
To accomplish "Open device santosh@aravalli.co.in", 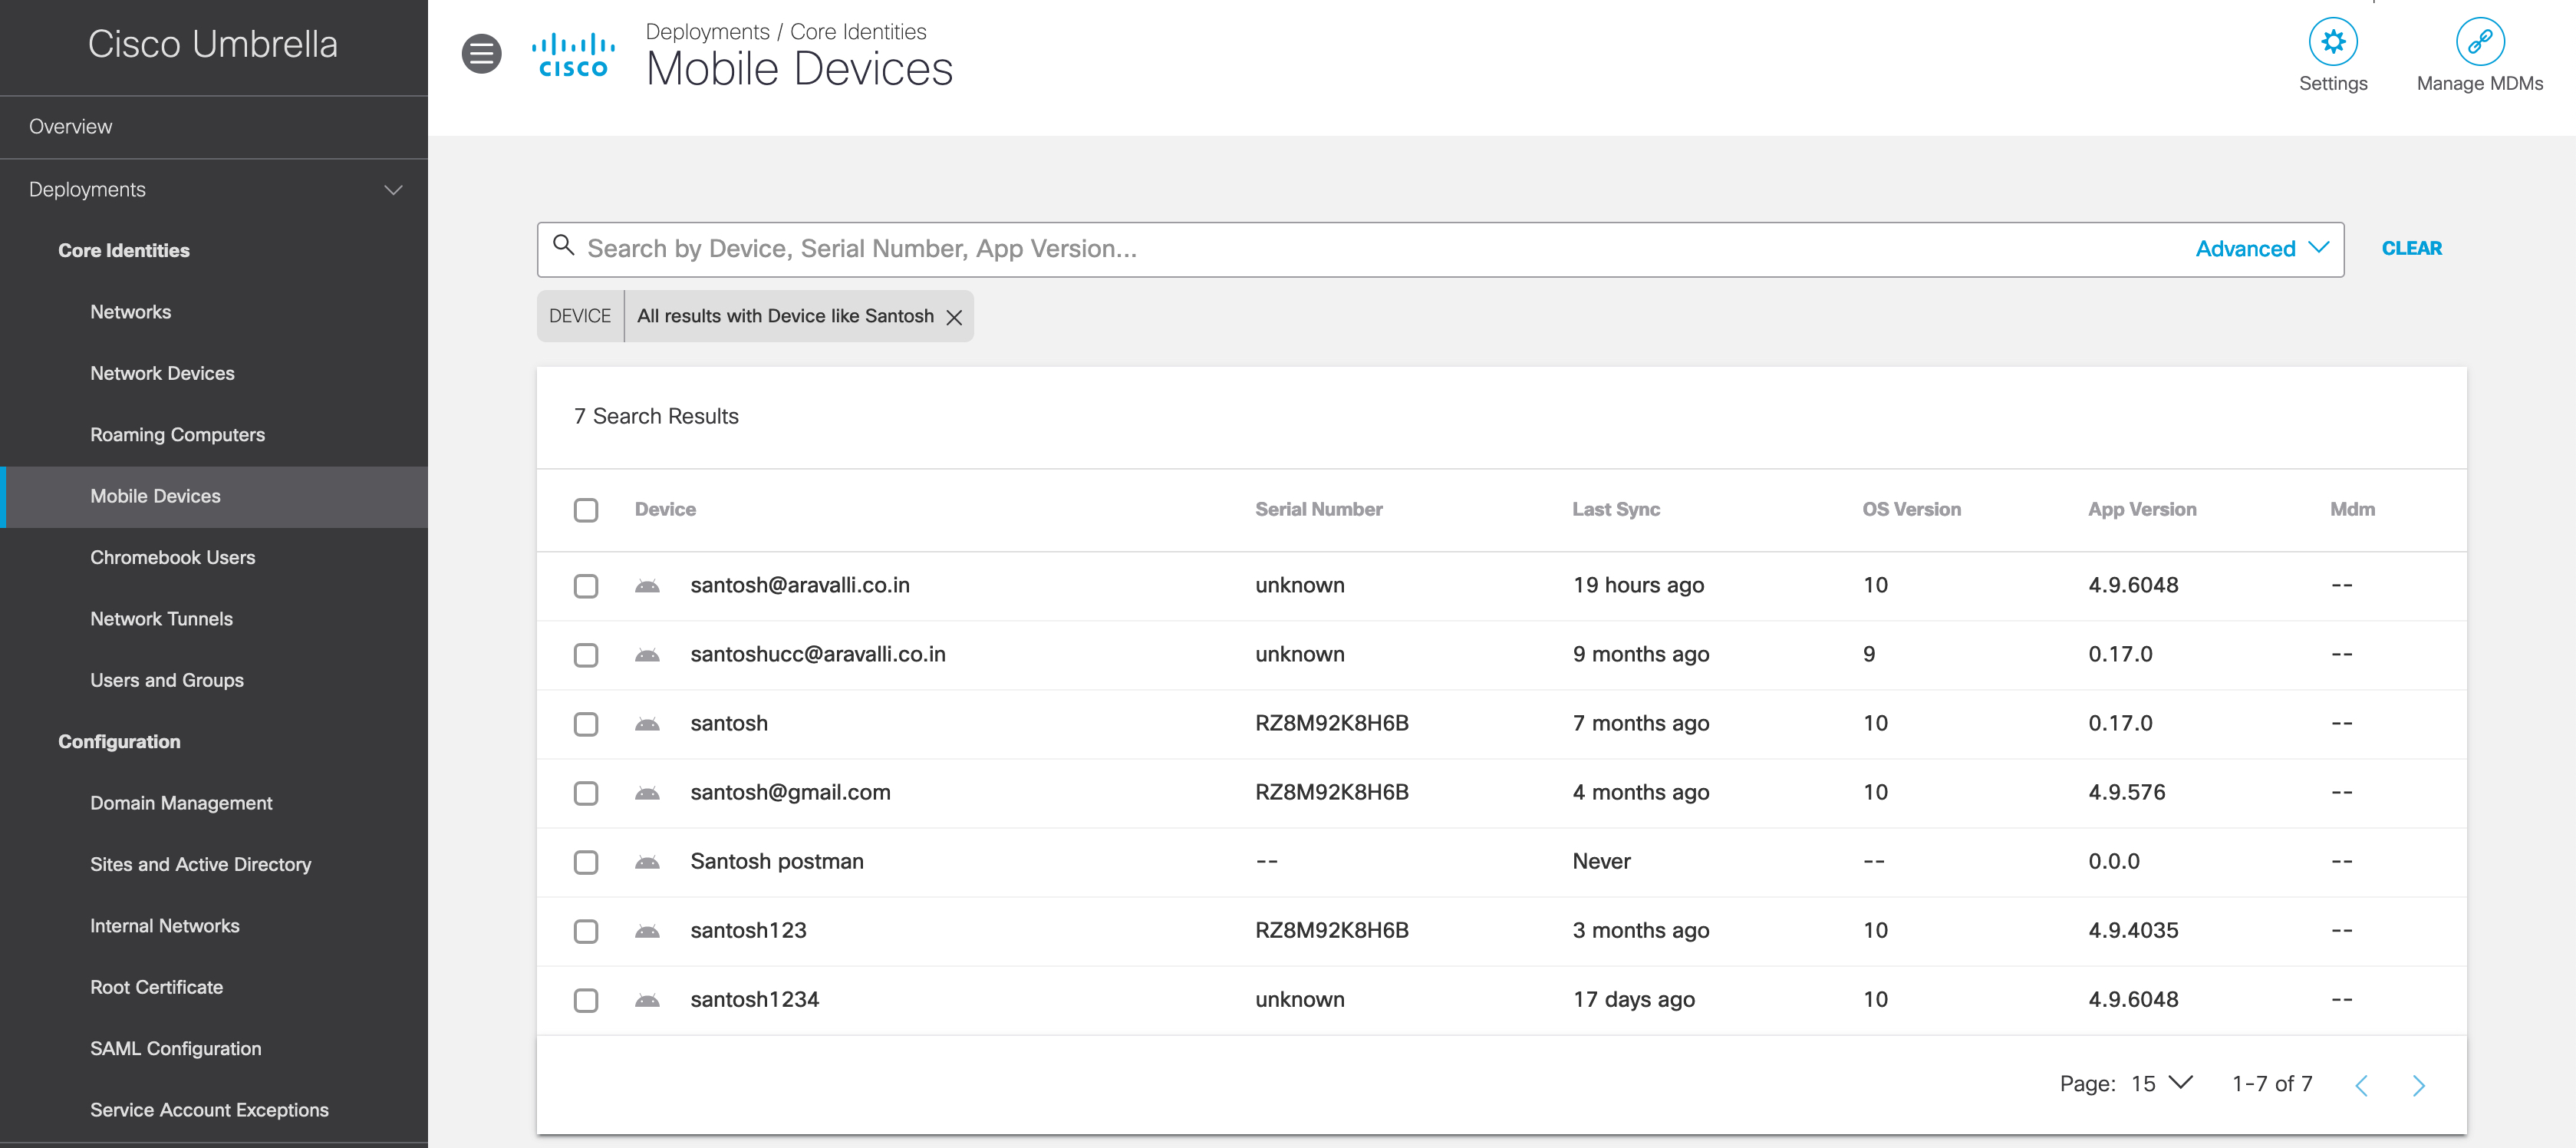I will [x=800, y=586].
